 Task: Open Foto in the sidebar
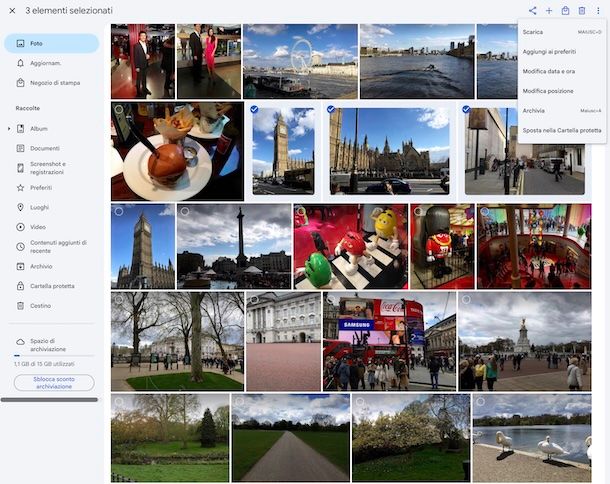(x=51, y=43)
